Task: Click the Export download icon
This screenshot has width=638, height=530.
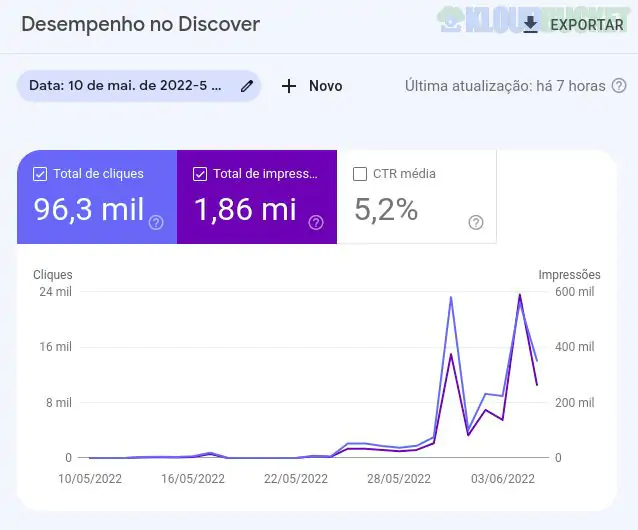Action: coord(530,24)
